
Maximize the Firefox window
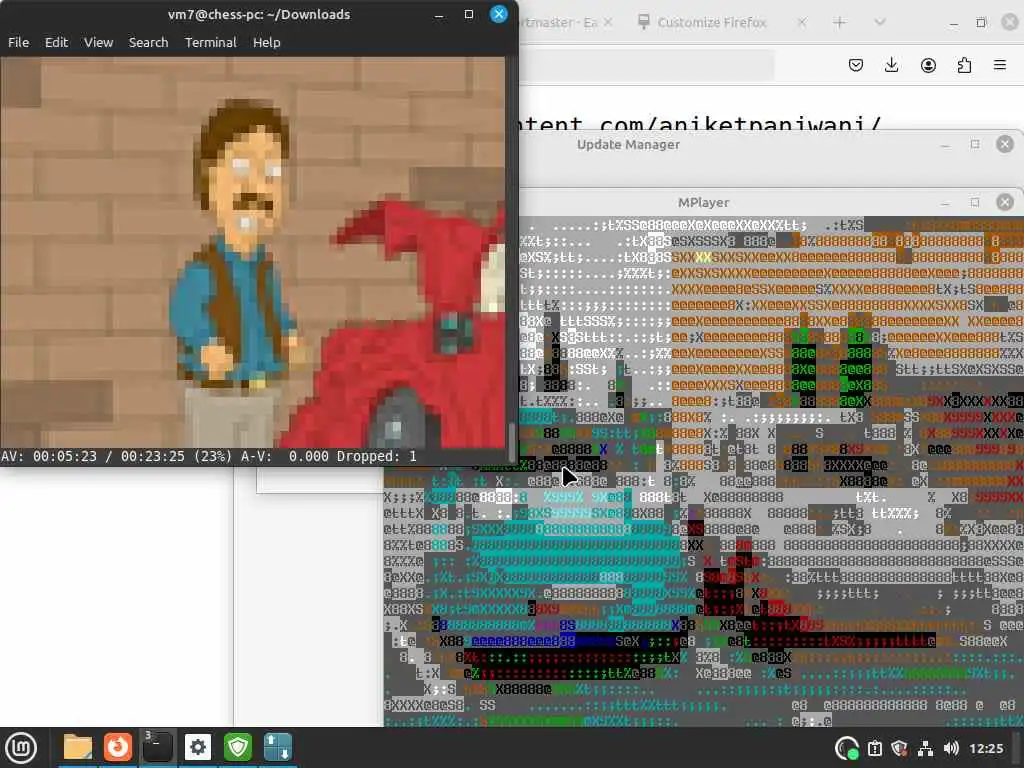click(982, 24)
